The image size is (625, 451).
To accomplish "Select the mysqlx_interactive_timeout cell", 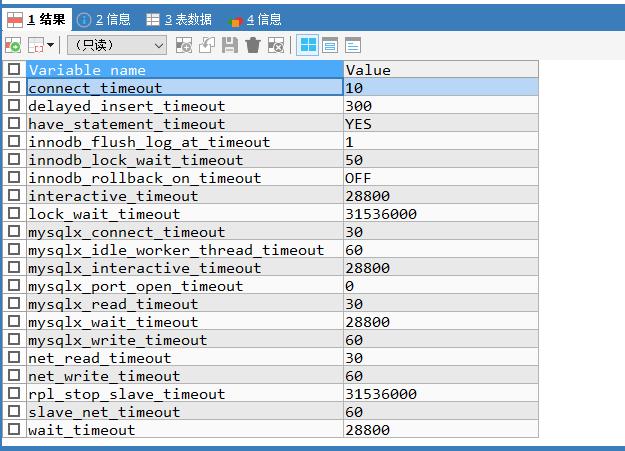I will (185, 267).
